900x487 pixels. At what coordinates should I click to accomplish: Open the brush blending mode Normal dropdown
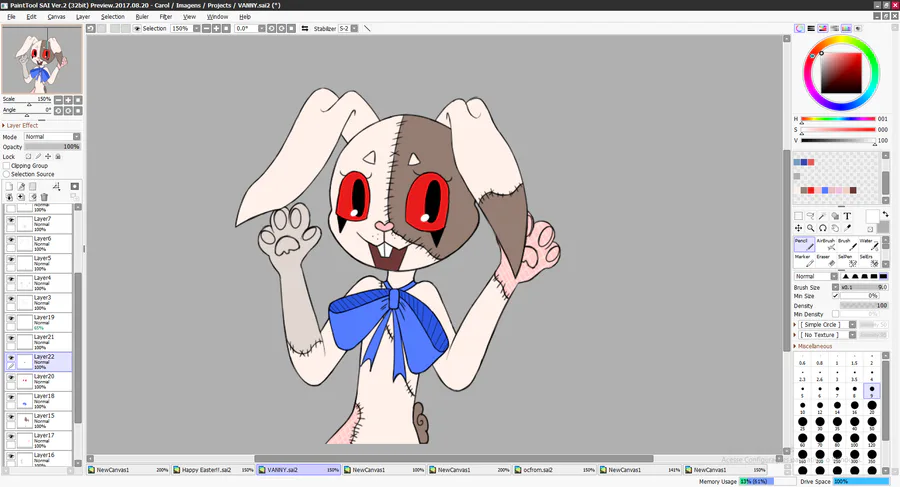coord(834,276)
